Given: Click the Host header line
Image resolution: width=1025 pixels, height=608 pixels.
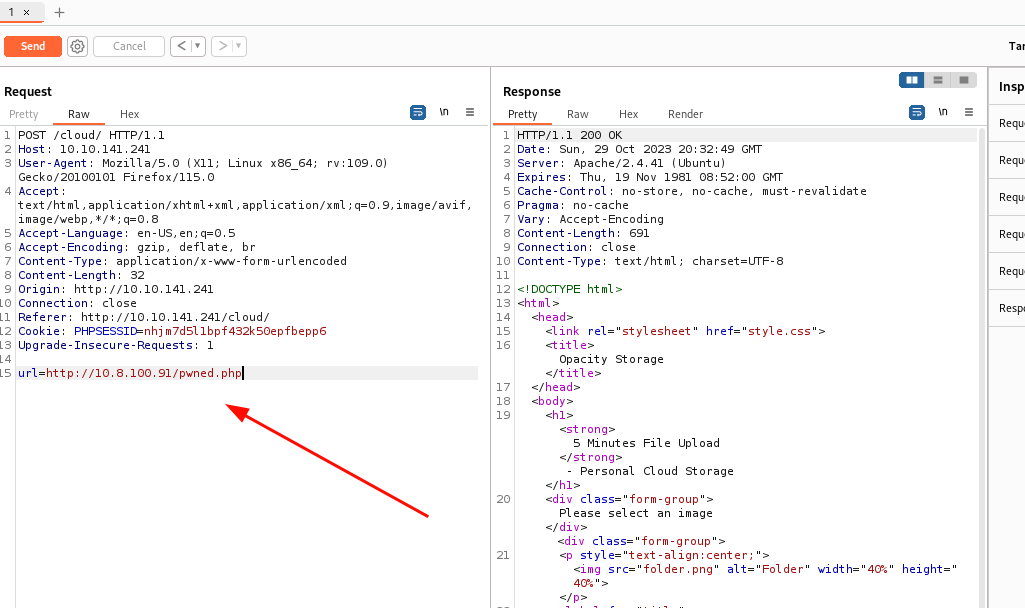Looking at the screenshot, I should (84, 149).
